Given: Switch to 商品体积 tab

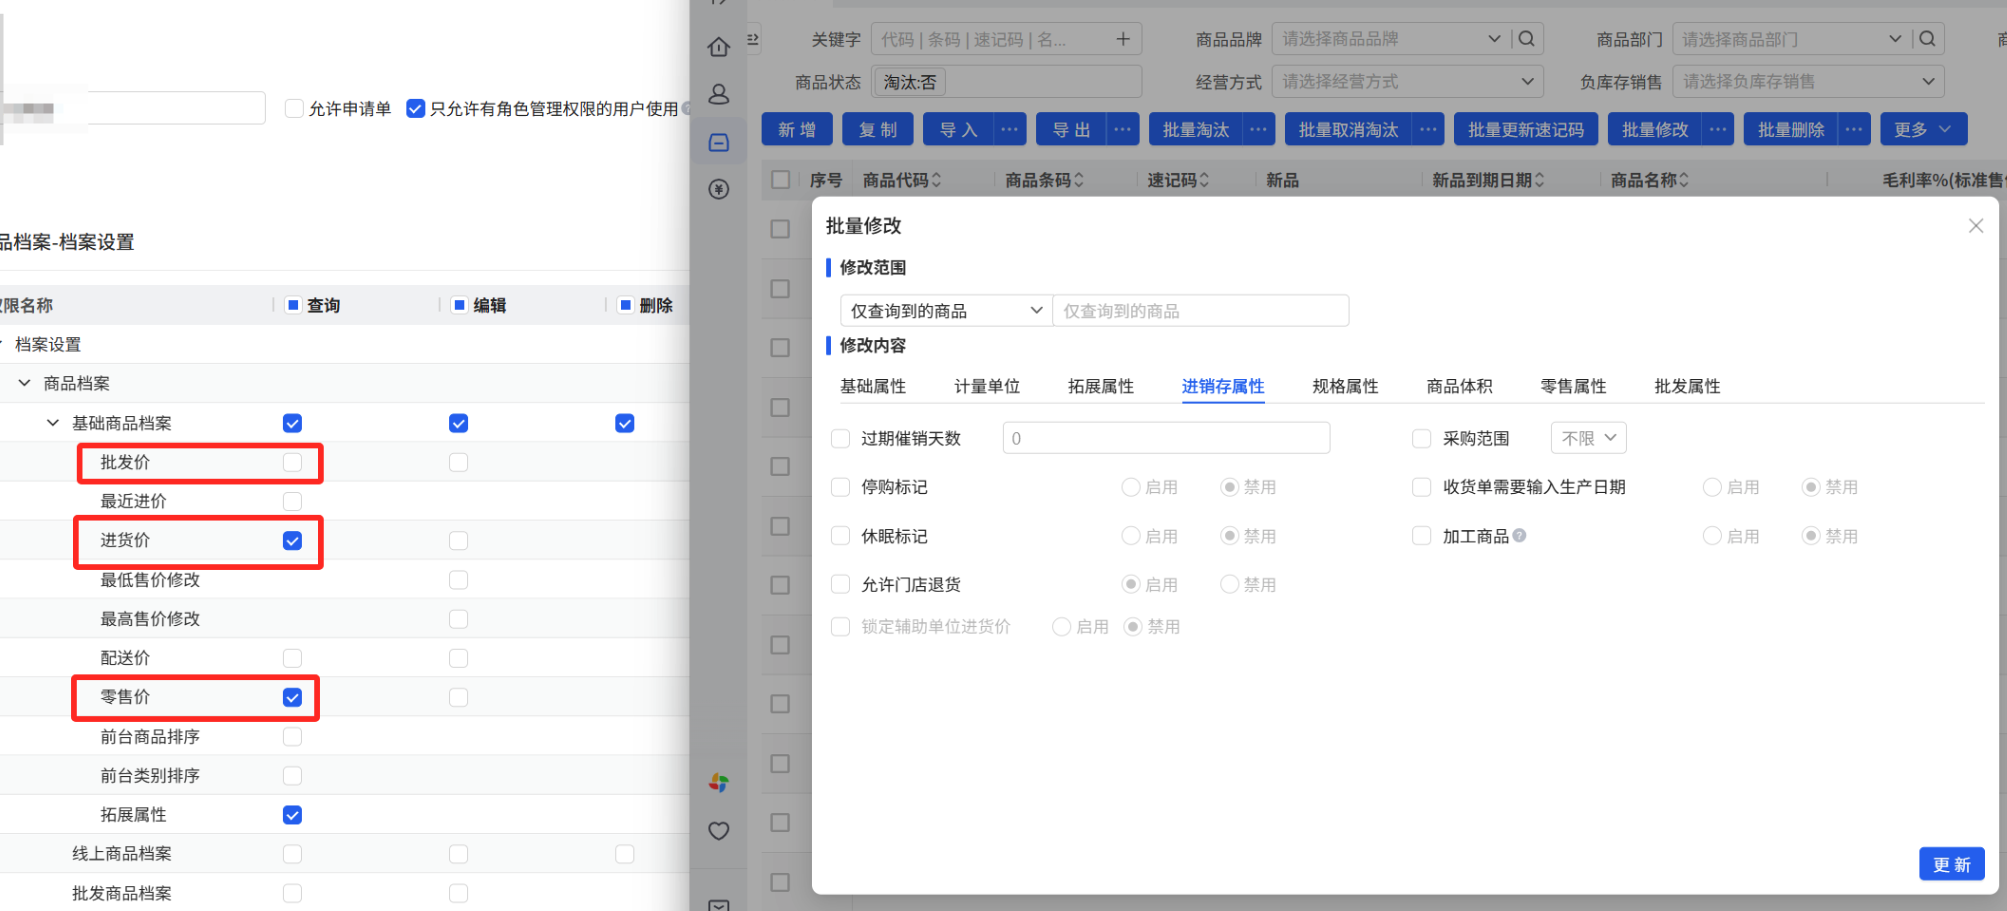Looking at the screenshot, I should (1459, 386).
